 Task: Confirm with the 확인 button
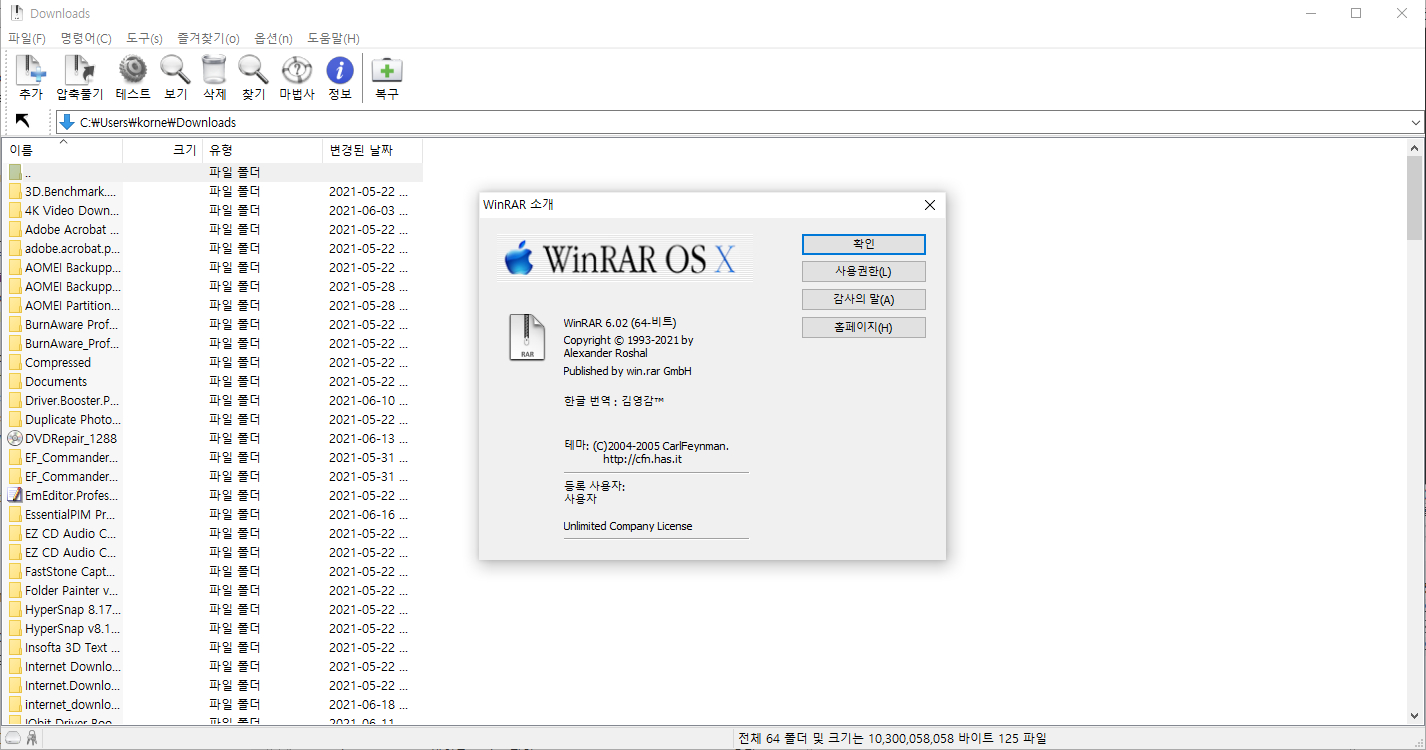(x=864, y=244)
